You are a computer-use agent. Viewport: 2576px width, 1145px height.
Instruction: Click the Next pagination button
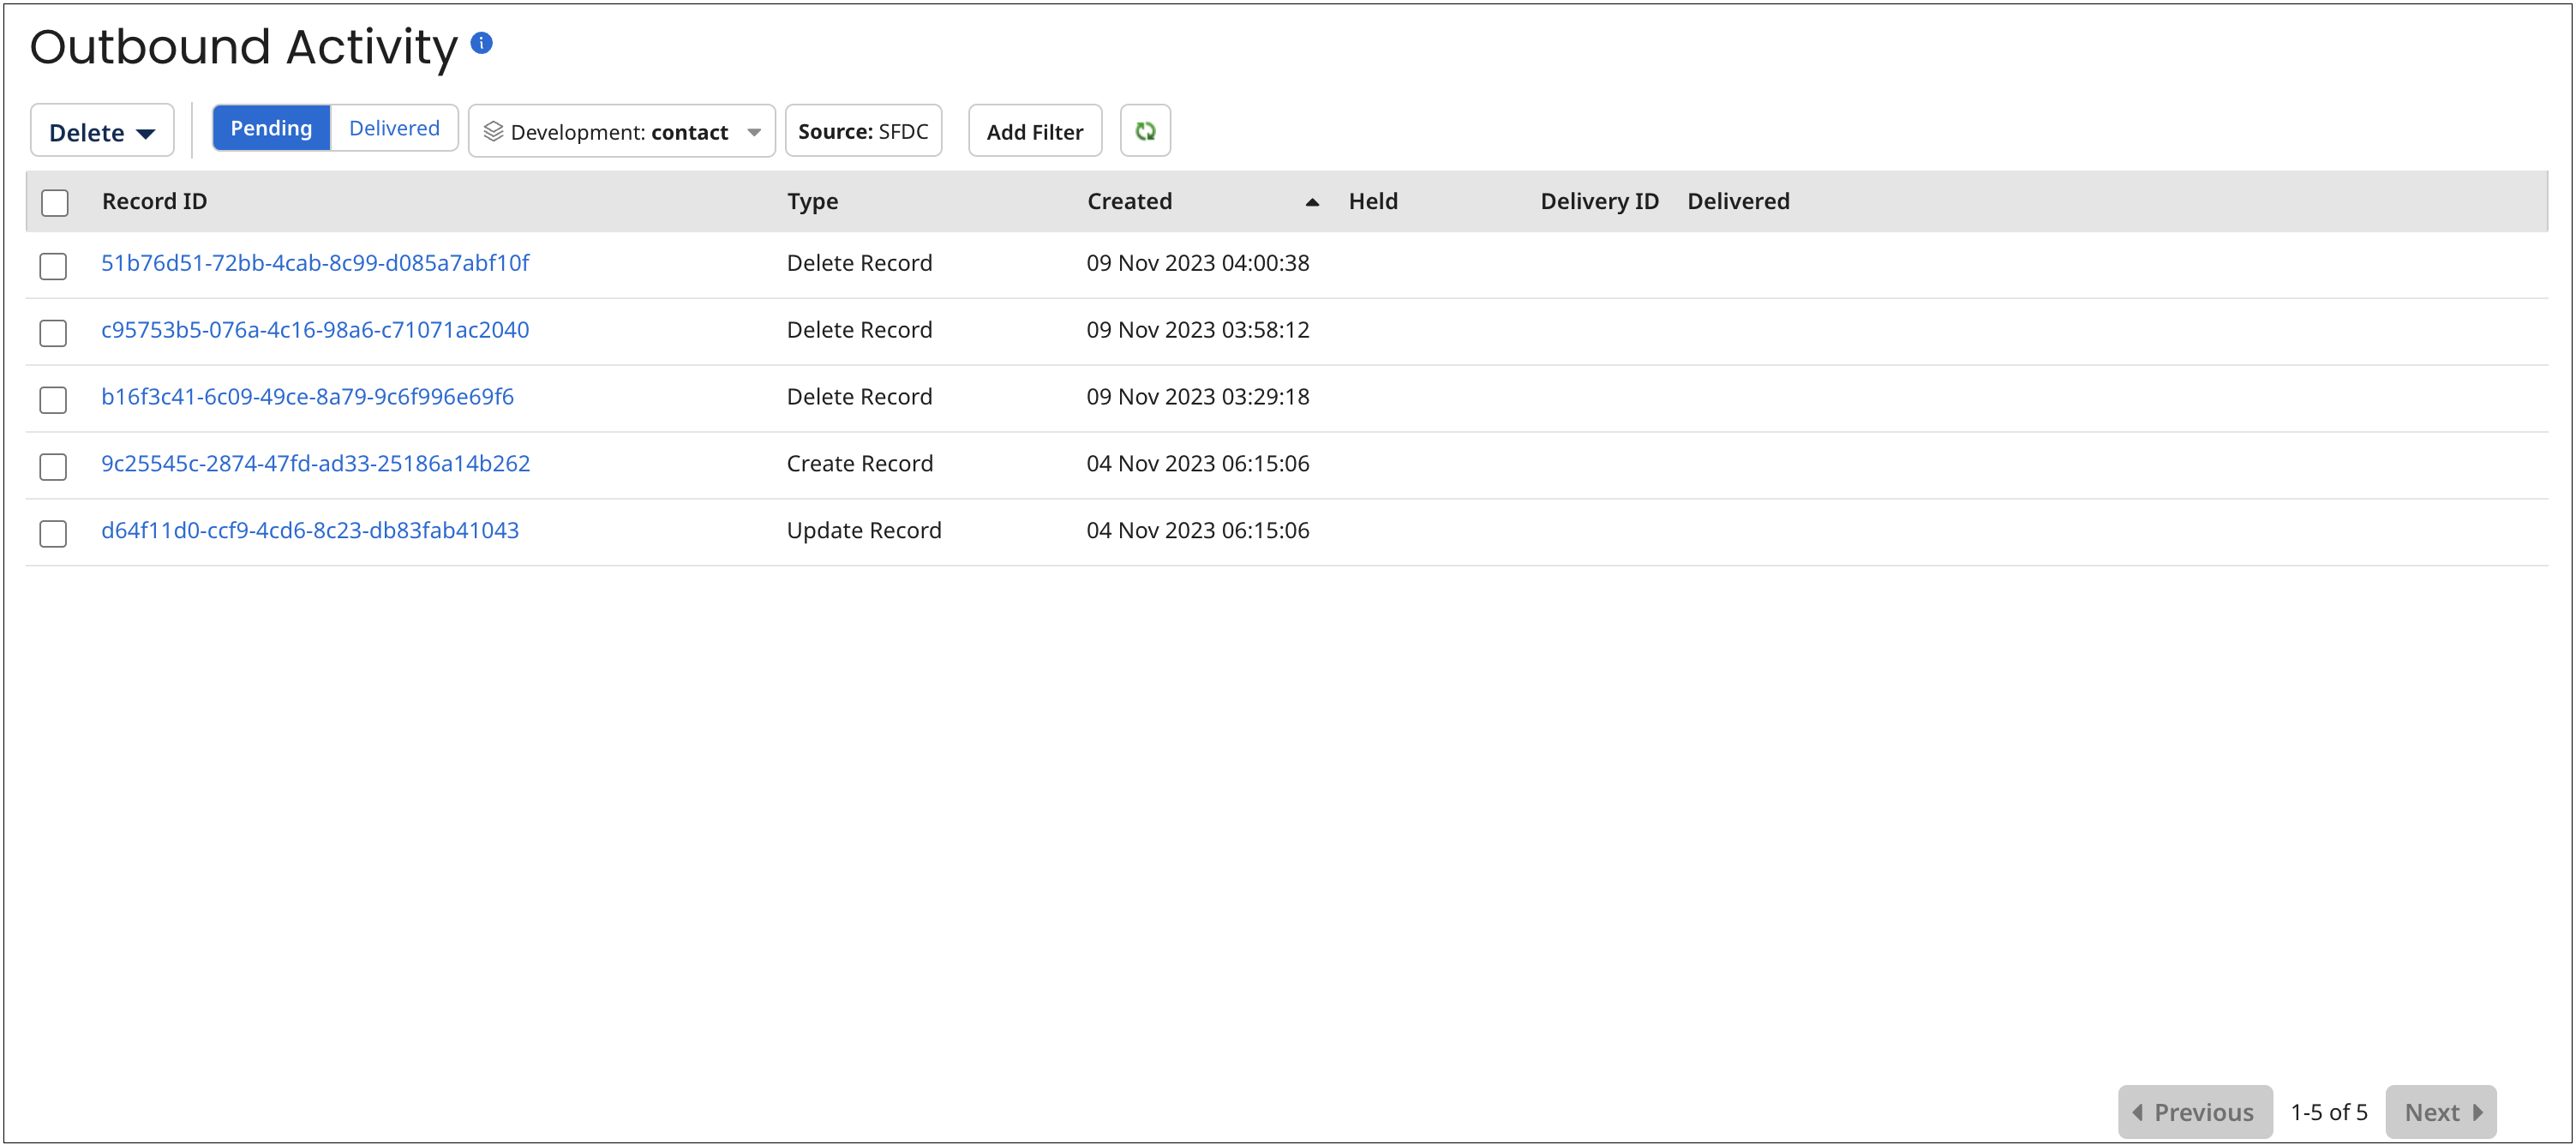2441,1111
